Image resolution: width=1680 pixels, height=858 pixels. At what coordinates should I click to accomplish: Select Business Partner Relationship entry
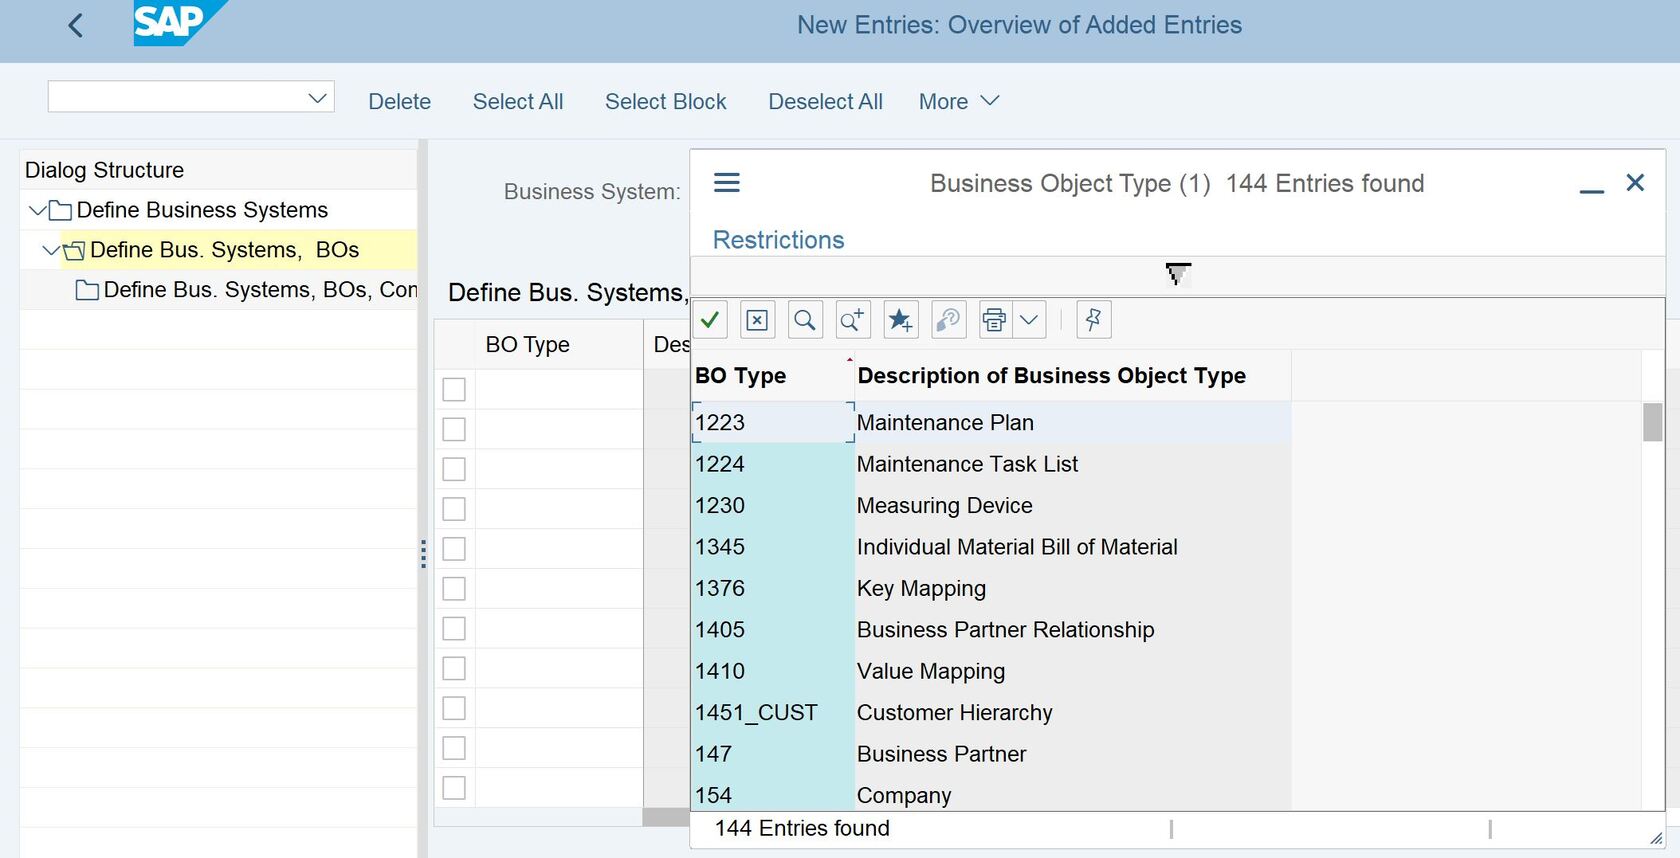click(1005, 630)
